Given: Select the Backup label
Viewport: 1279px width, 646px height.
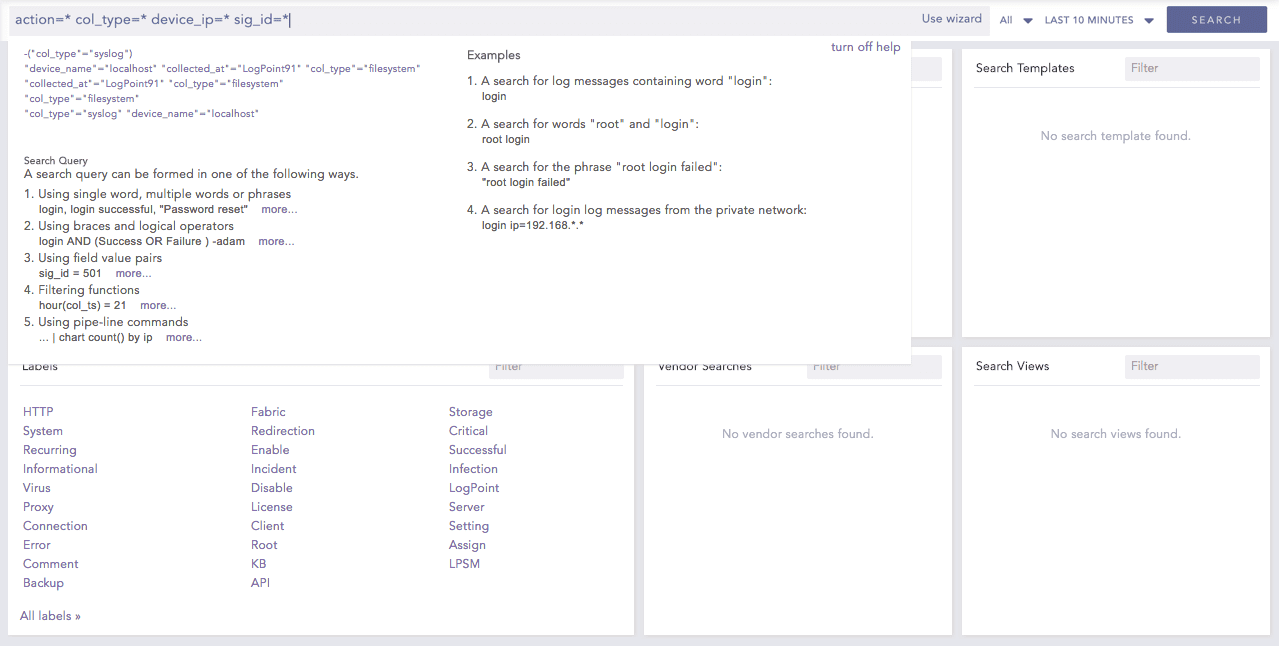Looking at the screenshot, I should [43, 582].
